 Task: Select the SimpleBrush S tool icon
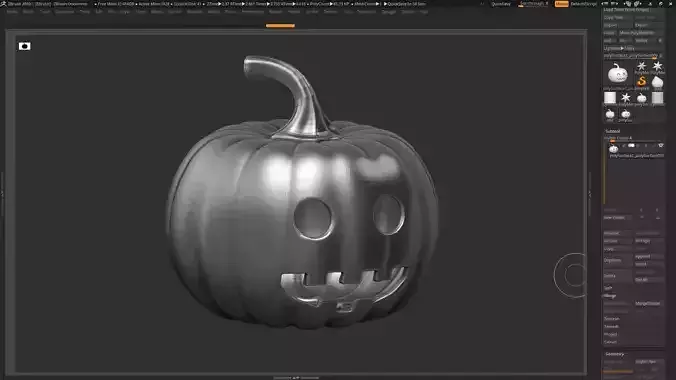642,82
